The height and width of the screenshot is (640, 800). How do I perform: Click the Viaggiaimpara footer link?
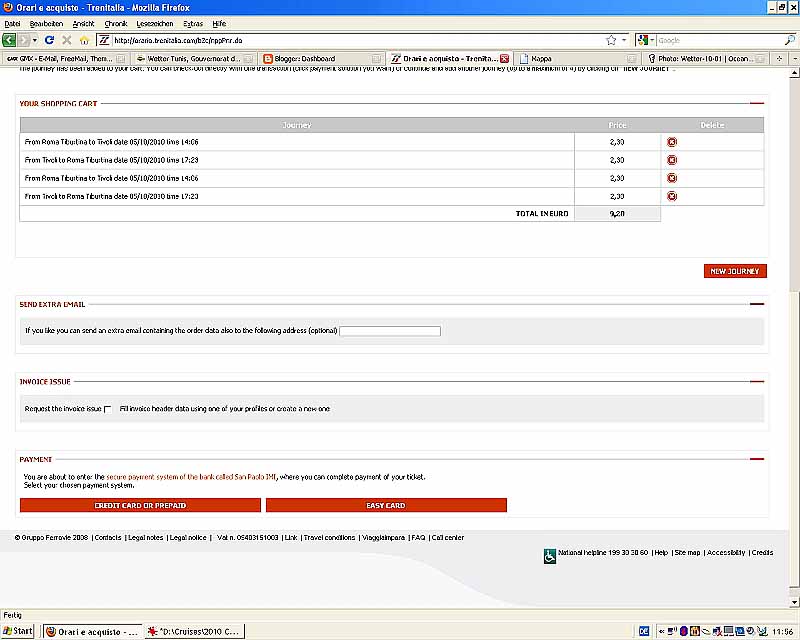[384, 537]
